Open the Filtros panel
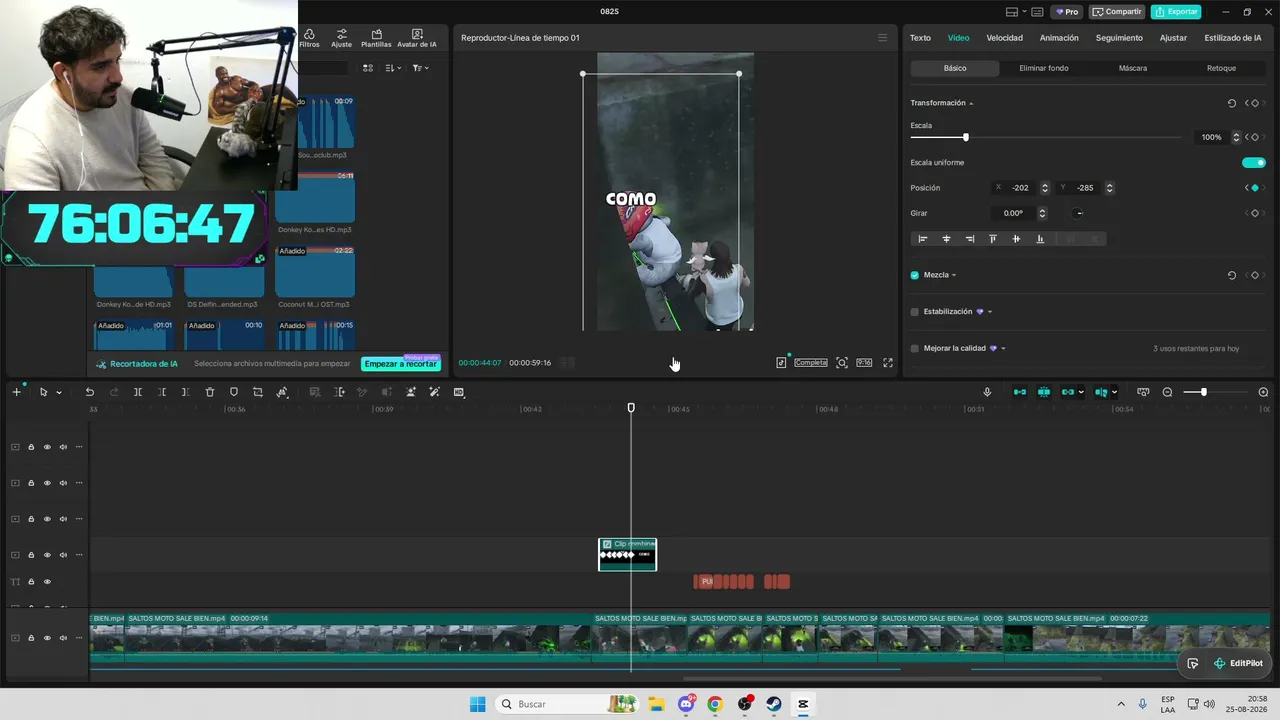1280x720 pixels. pyautogui.click(x=309, y=38)
